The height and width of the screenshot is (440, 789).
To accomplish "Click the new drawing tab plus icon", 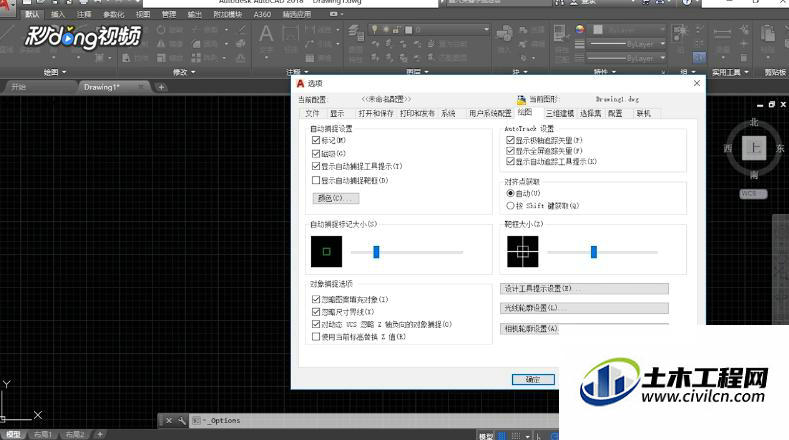I will [161, 87].
